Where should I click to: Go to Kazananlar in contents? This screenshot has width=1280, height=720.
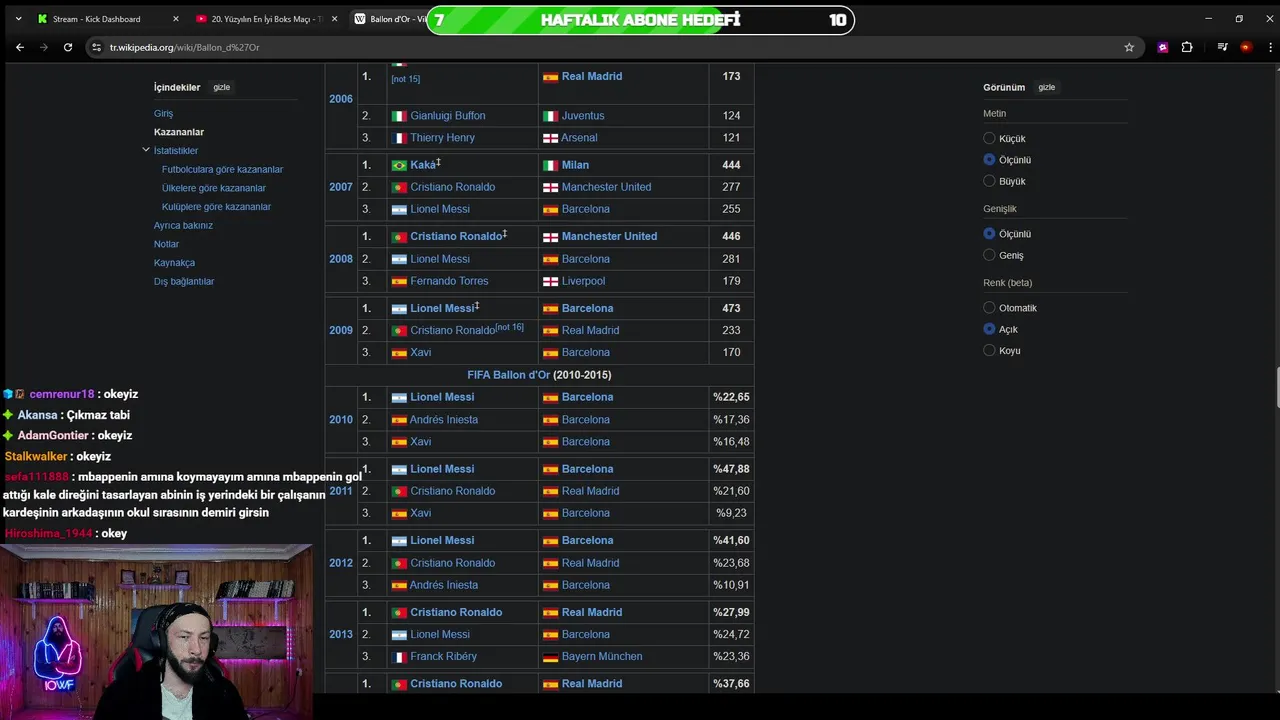(x=179, y=132)
